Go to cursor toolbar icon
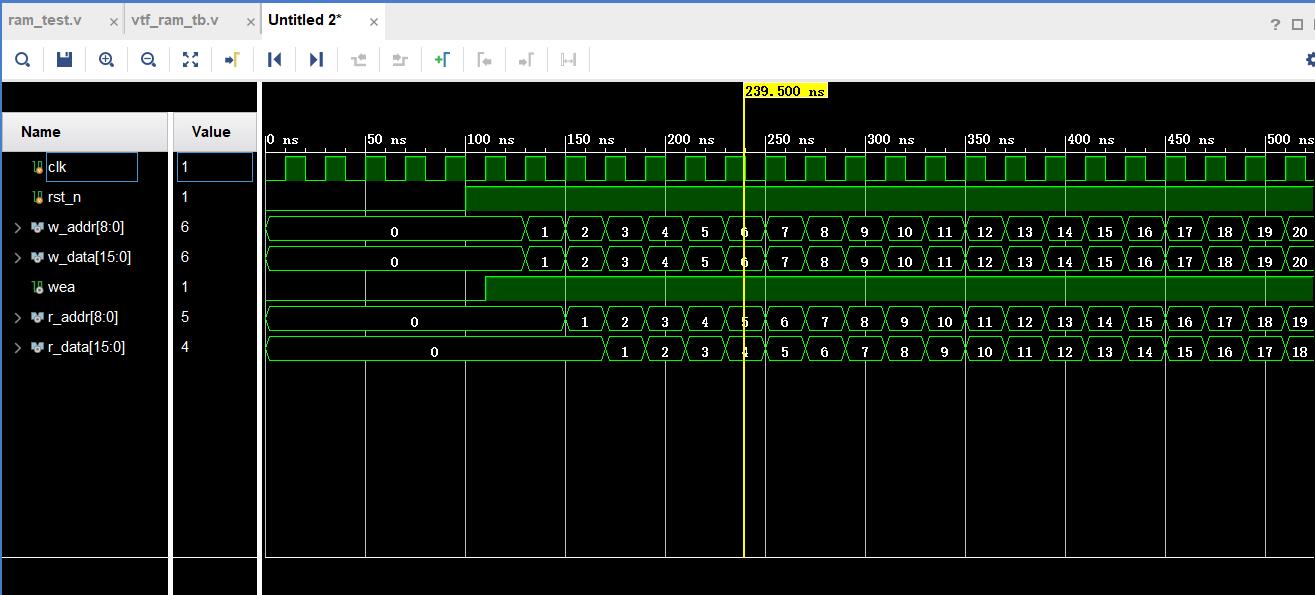 pos(232,60)
